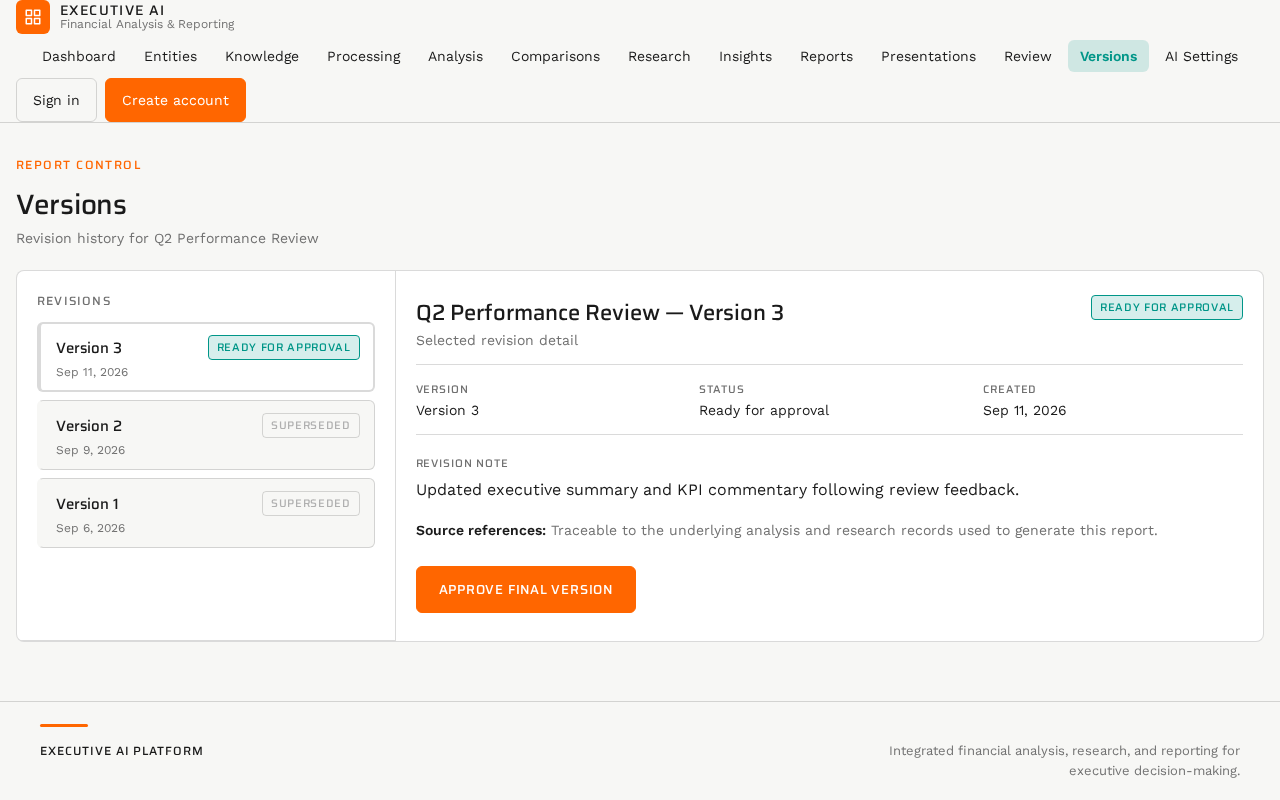Click the 'Report Control' label

pos(79,165)
